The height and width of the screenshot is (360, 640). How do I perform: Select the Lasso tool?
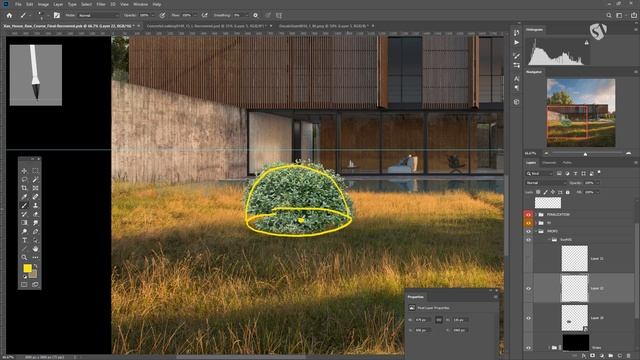[24, 180]
